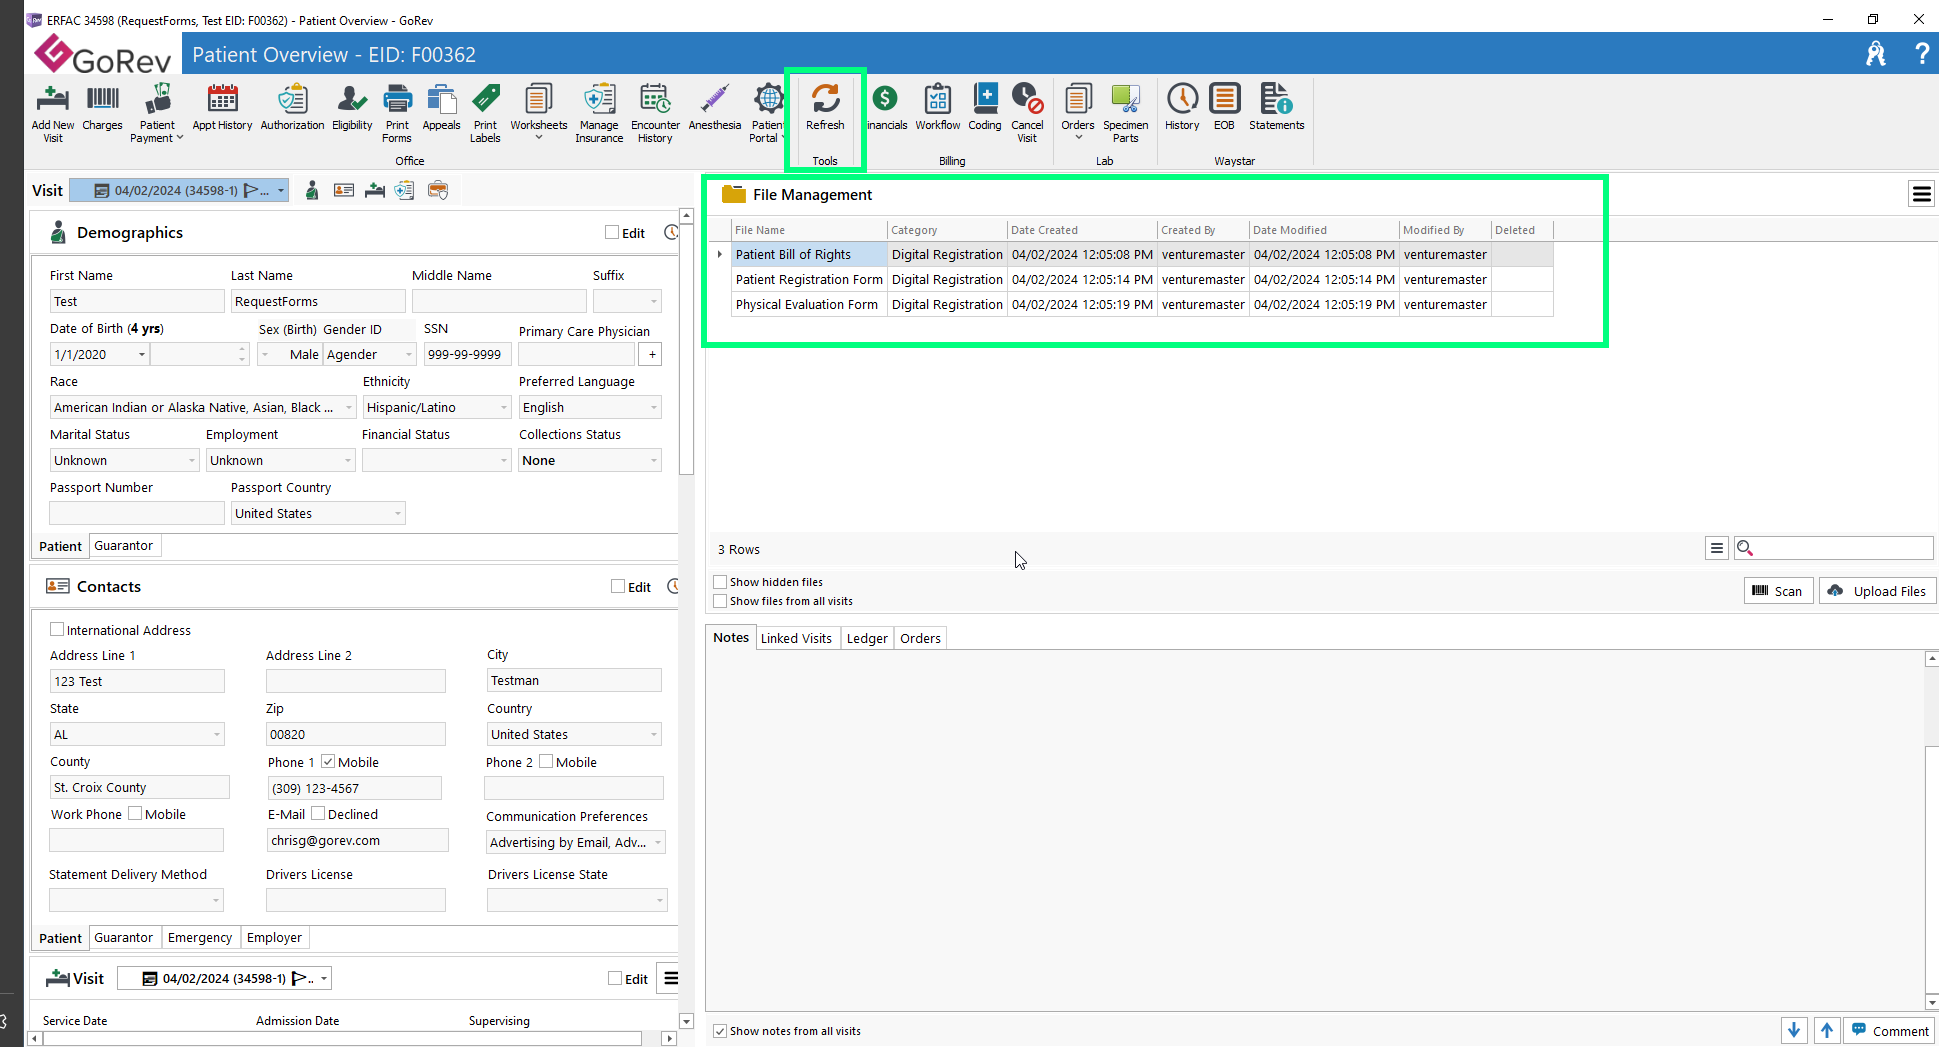Click the E-Mail address field
The height and width of the screenshot is (1047, 1939).
point(357,840)
